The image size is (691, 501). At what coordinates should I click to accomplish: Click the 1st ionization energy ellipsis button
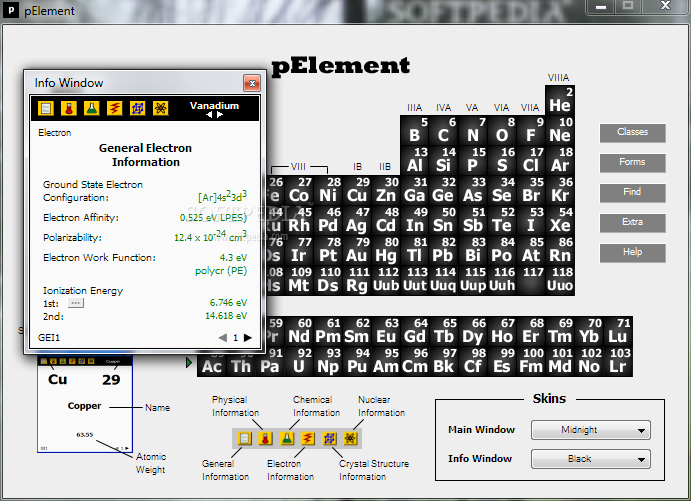tap(75, 303)
